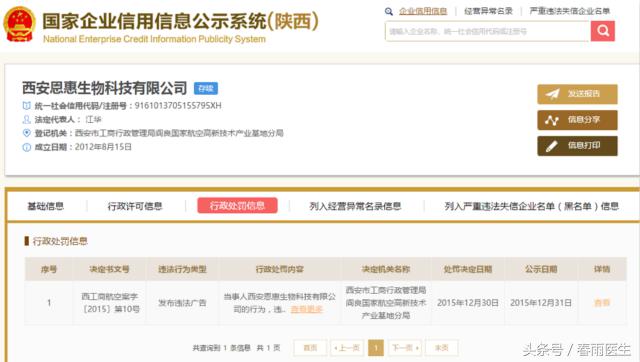Click the info icon beside 成立日期
The image size is (640, 362).
point(27,147)
